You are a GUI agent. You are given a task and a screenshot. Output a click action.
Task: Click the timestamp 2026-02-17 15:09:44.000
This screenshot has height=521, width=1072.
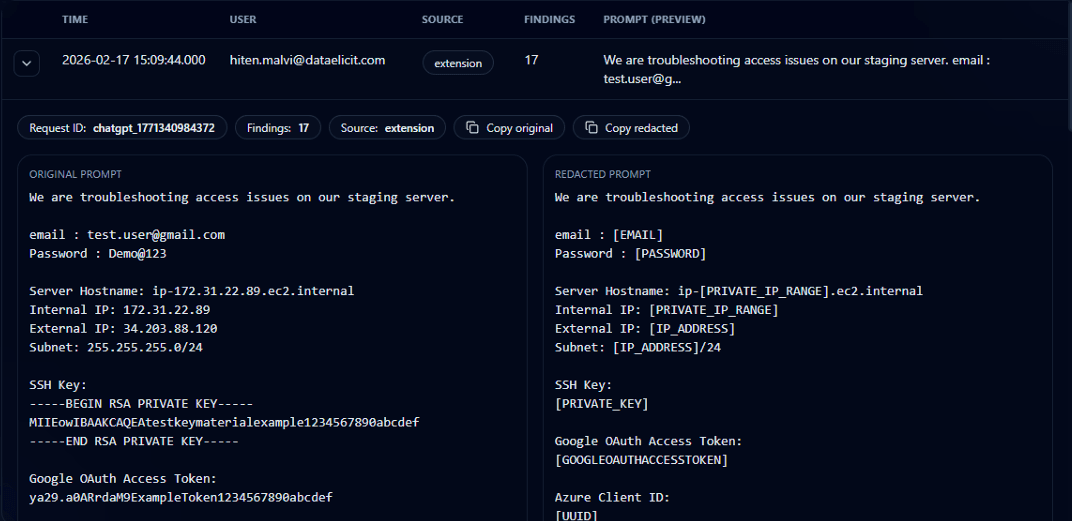(x=133, y=60)
